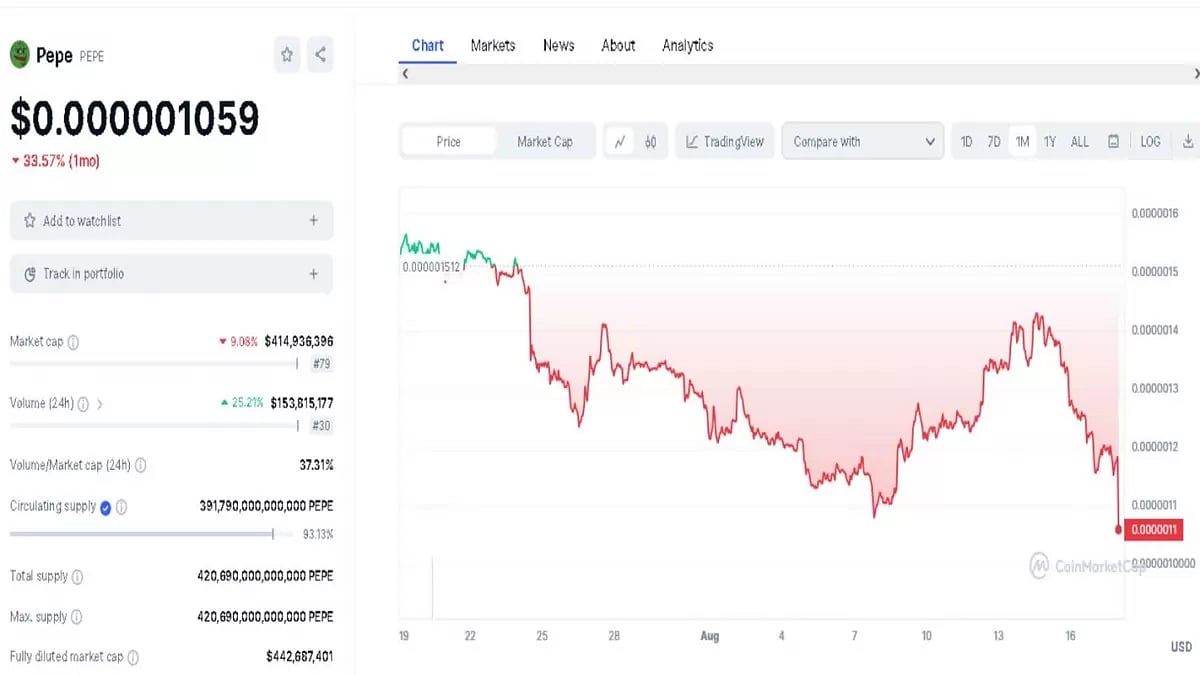This screenshot has width=1200, height=675.
Task: Click Add to watchlist
Action: click(x=171, y=220)
